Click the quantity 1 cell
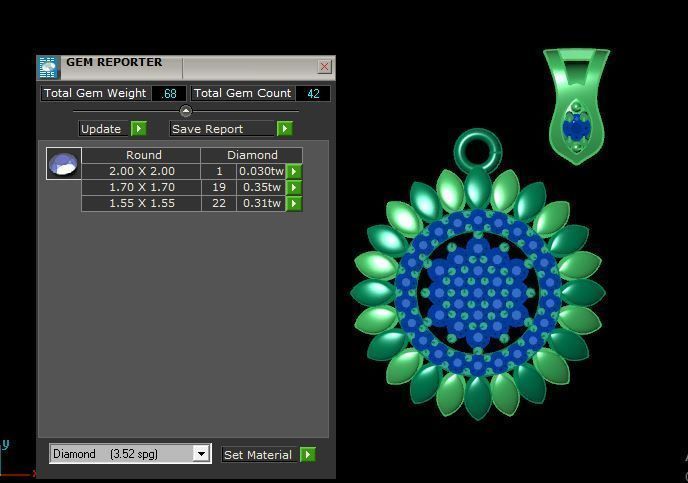Viewport: 688px width, 483px height. 219,171
